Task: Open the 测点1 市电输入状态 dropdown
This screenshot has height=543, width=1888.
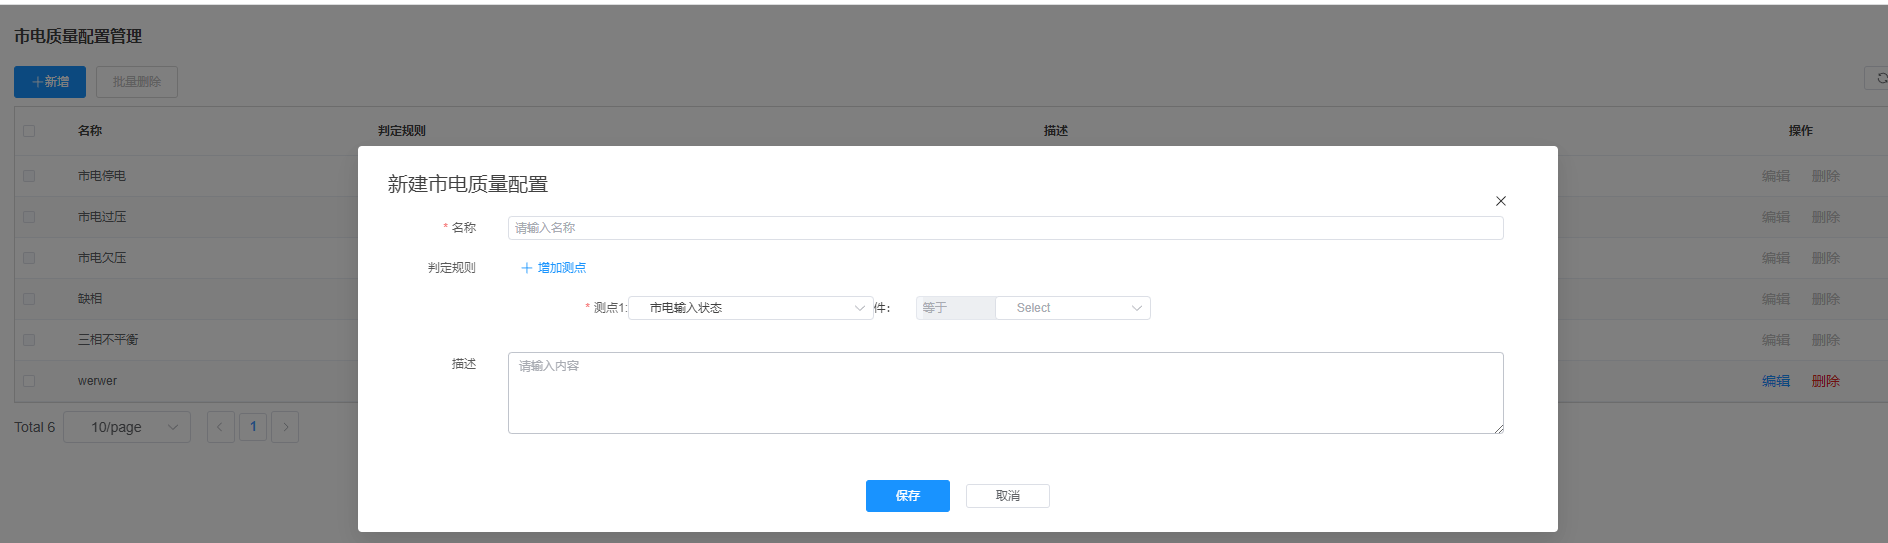Action: [751, 308]
